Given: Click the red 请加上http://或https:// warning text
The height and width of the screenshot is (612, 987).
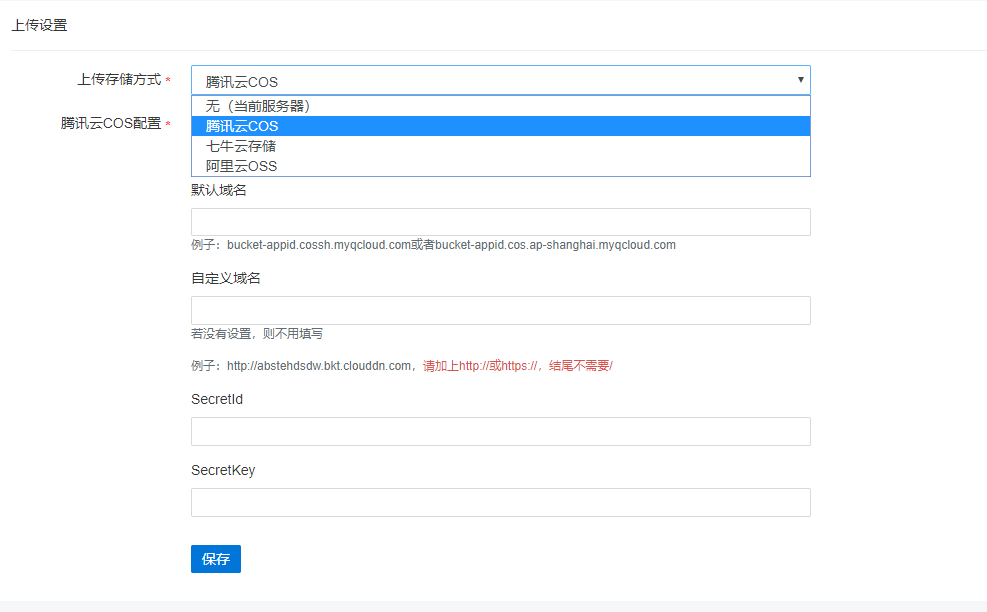Looking at the screenshot, I should pos(518,366).
